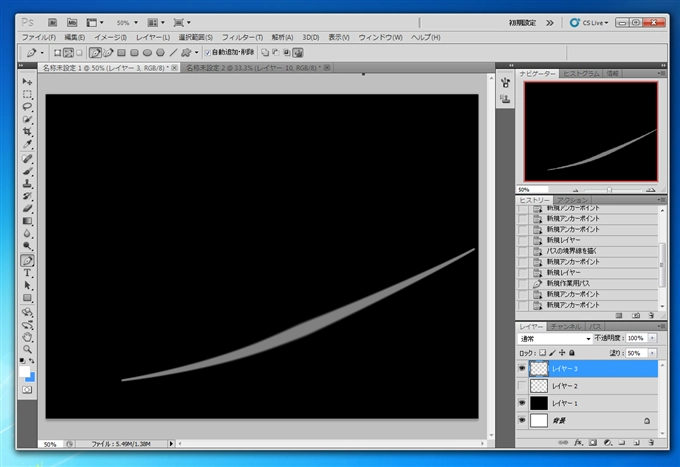The image size is (680, 467).
Task: Select the Move tool
Action: pos(27,82)
